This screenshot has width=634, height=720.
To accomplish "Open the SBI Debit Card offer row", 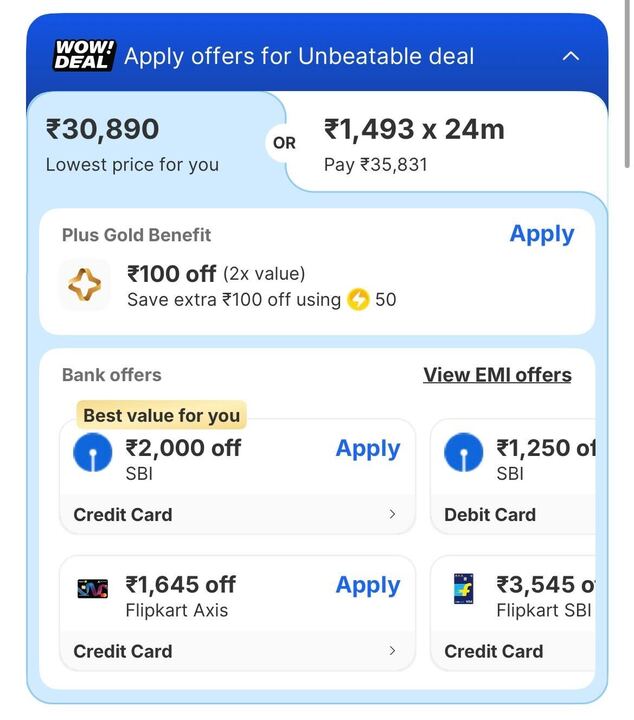I will click(490, 514).
